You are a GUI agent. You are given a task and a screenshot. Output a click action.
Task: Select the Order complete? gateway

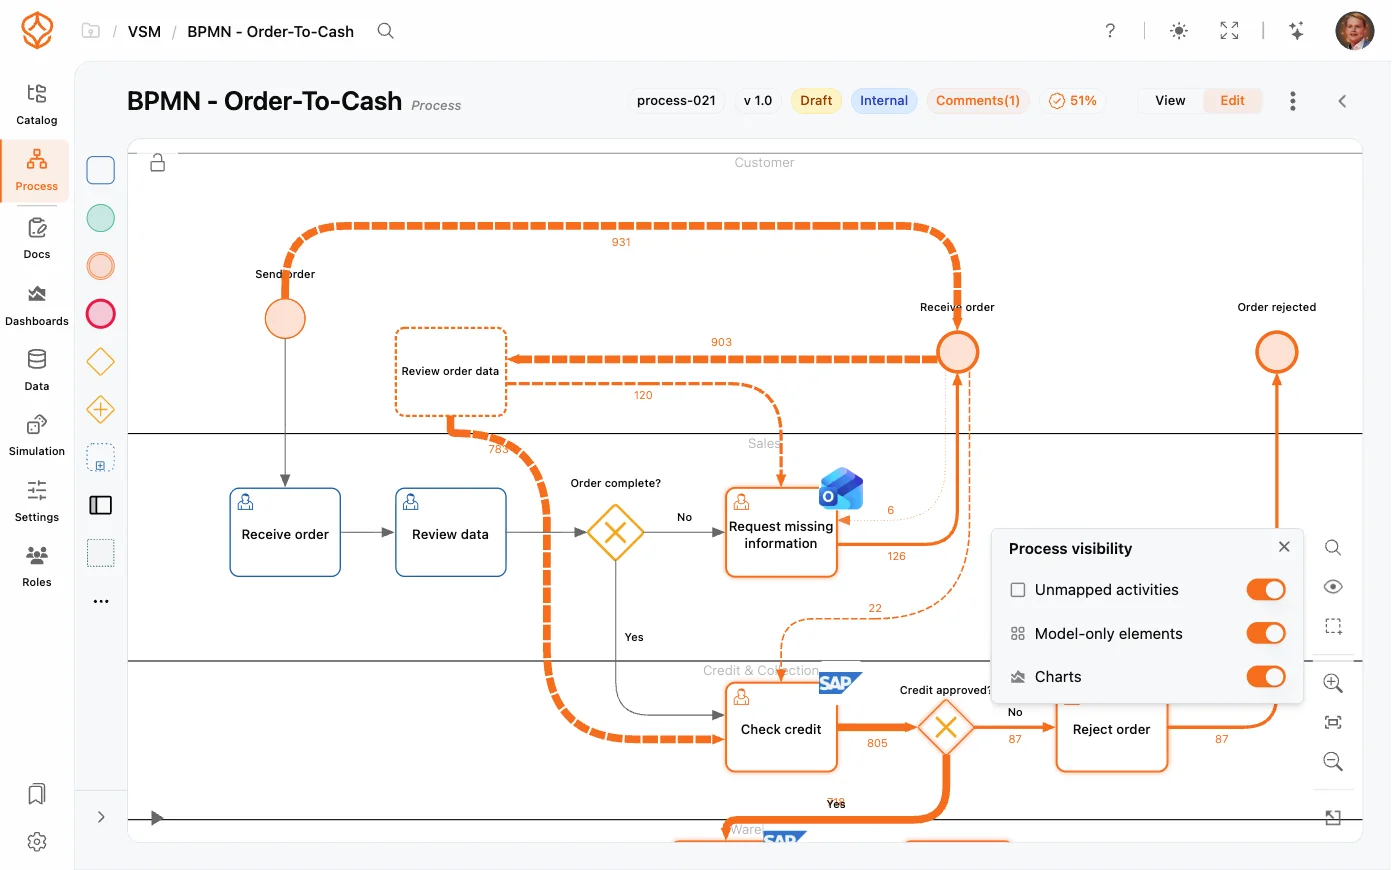pos(616,533)
